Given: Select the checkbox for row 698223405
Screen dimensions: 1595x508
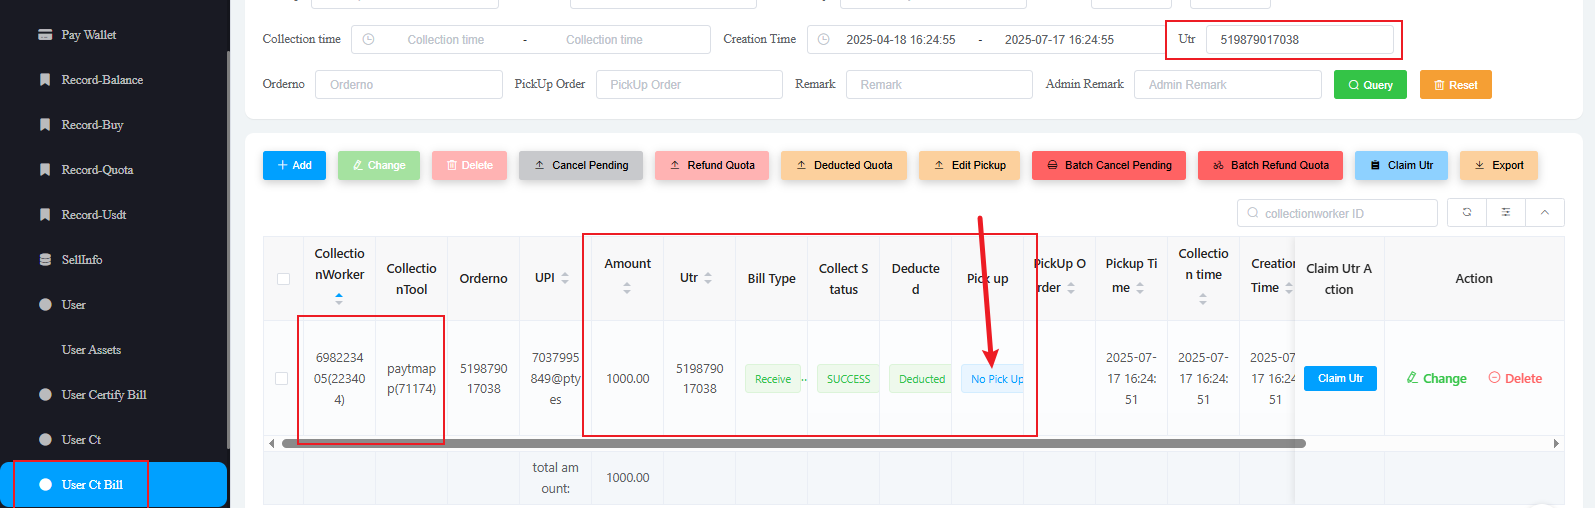Looking at the screenshot, I should [281, 379].
